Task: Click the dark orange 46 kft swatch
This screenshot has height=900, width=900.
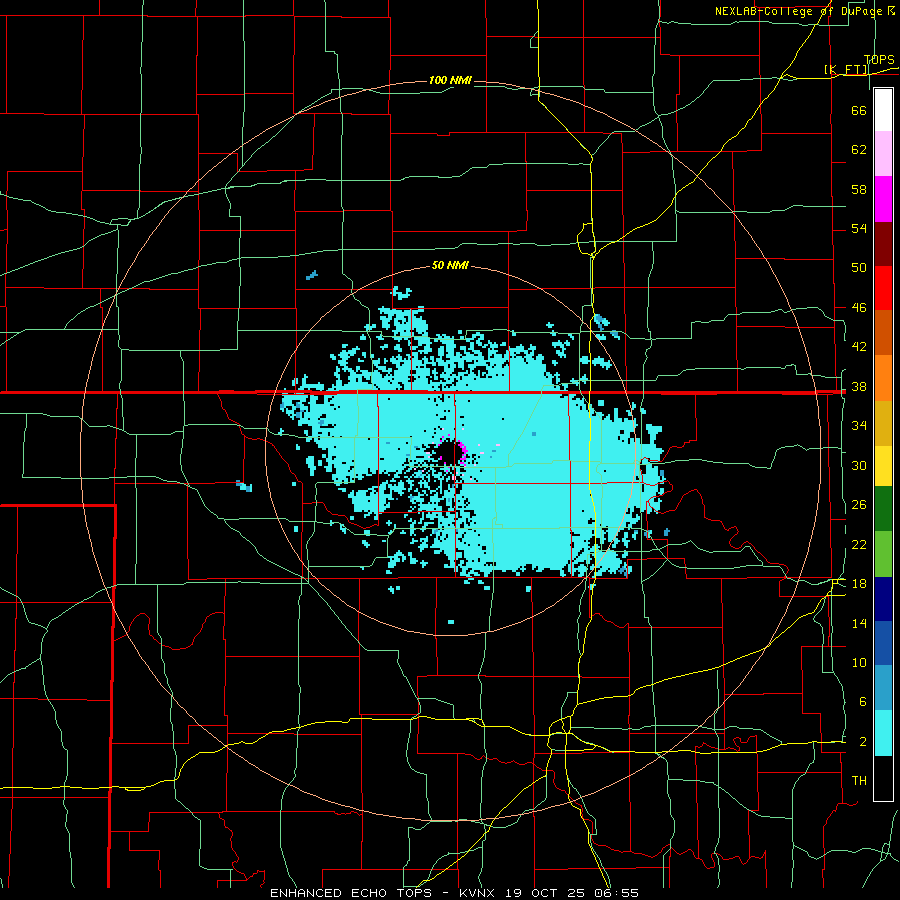Action: [883, 332]
